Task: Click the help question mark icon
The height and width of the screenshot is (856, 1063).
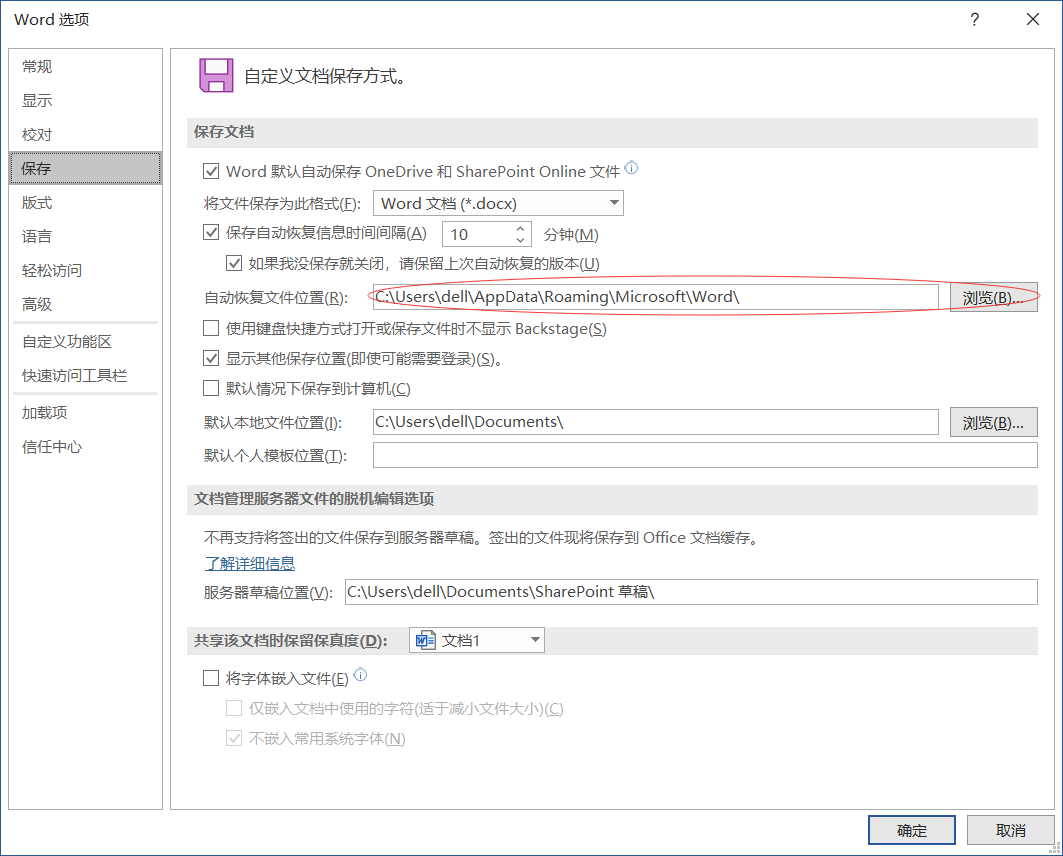Action: 974,19
